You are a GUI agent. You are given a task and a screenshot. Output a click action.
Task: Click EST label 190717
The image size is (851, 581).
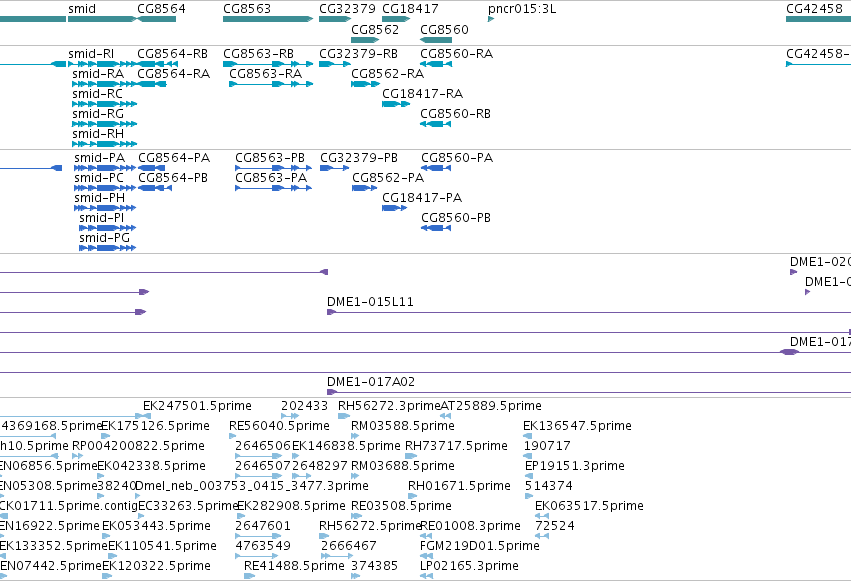point(547,446)
